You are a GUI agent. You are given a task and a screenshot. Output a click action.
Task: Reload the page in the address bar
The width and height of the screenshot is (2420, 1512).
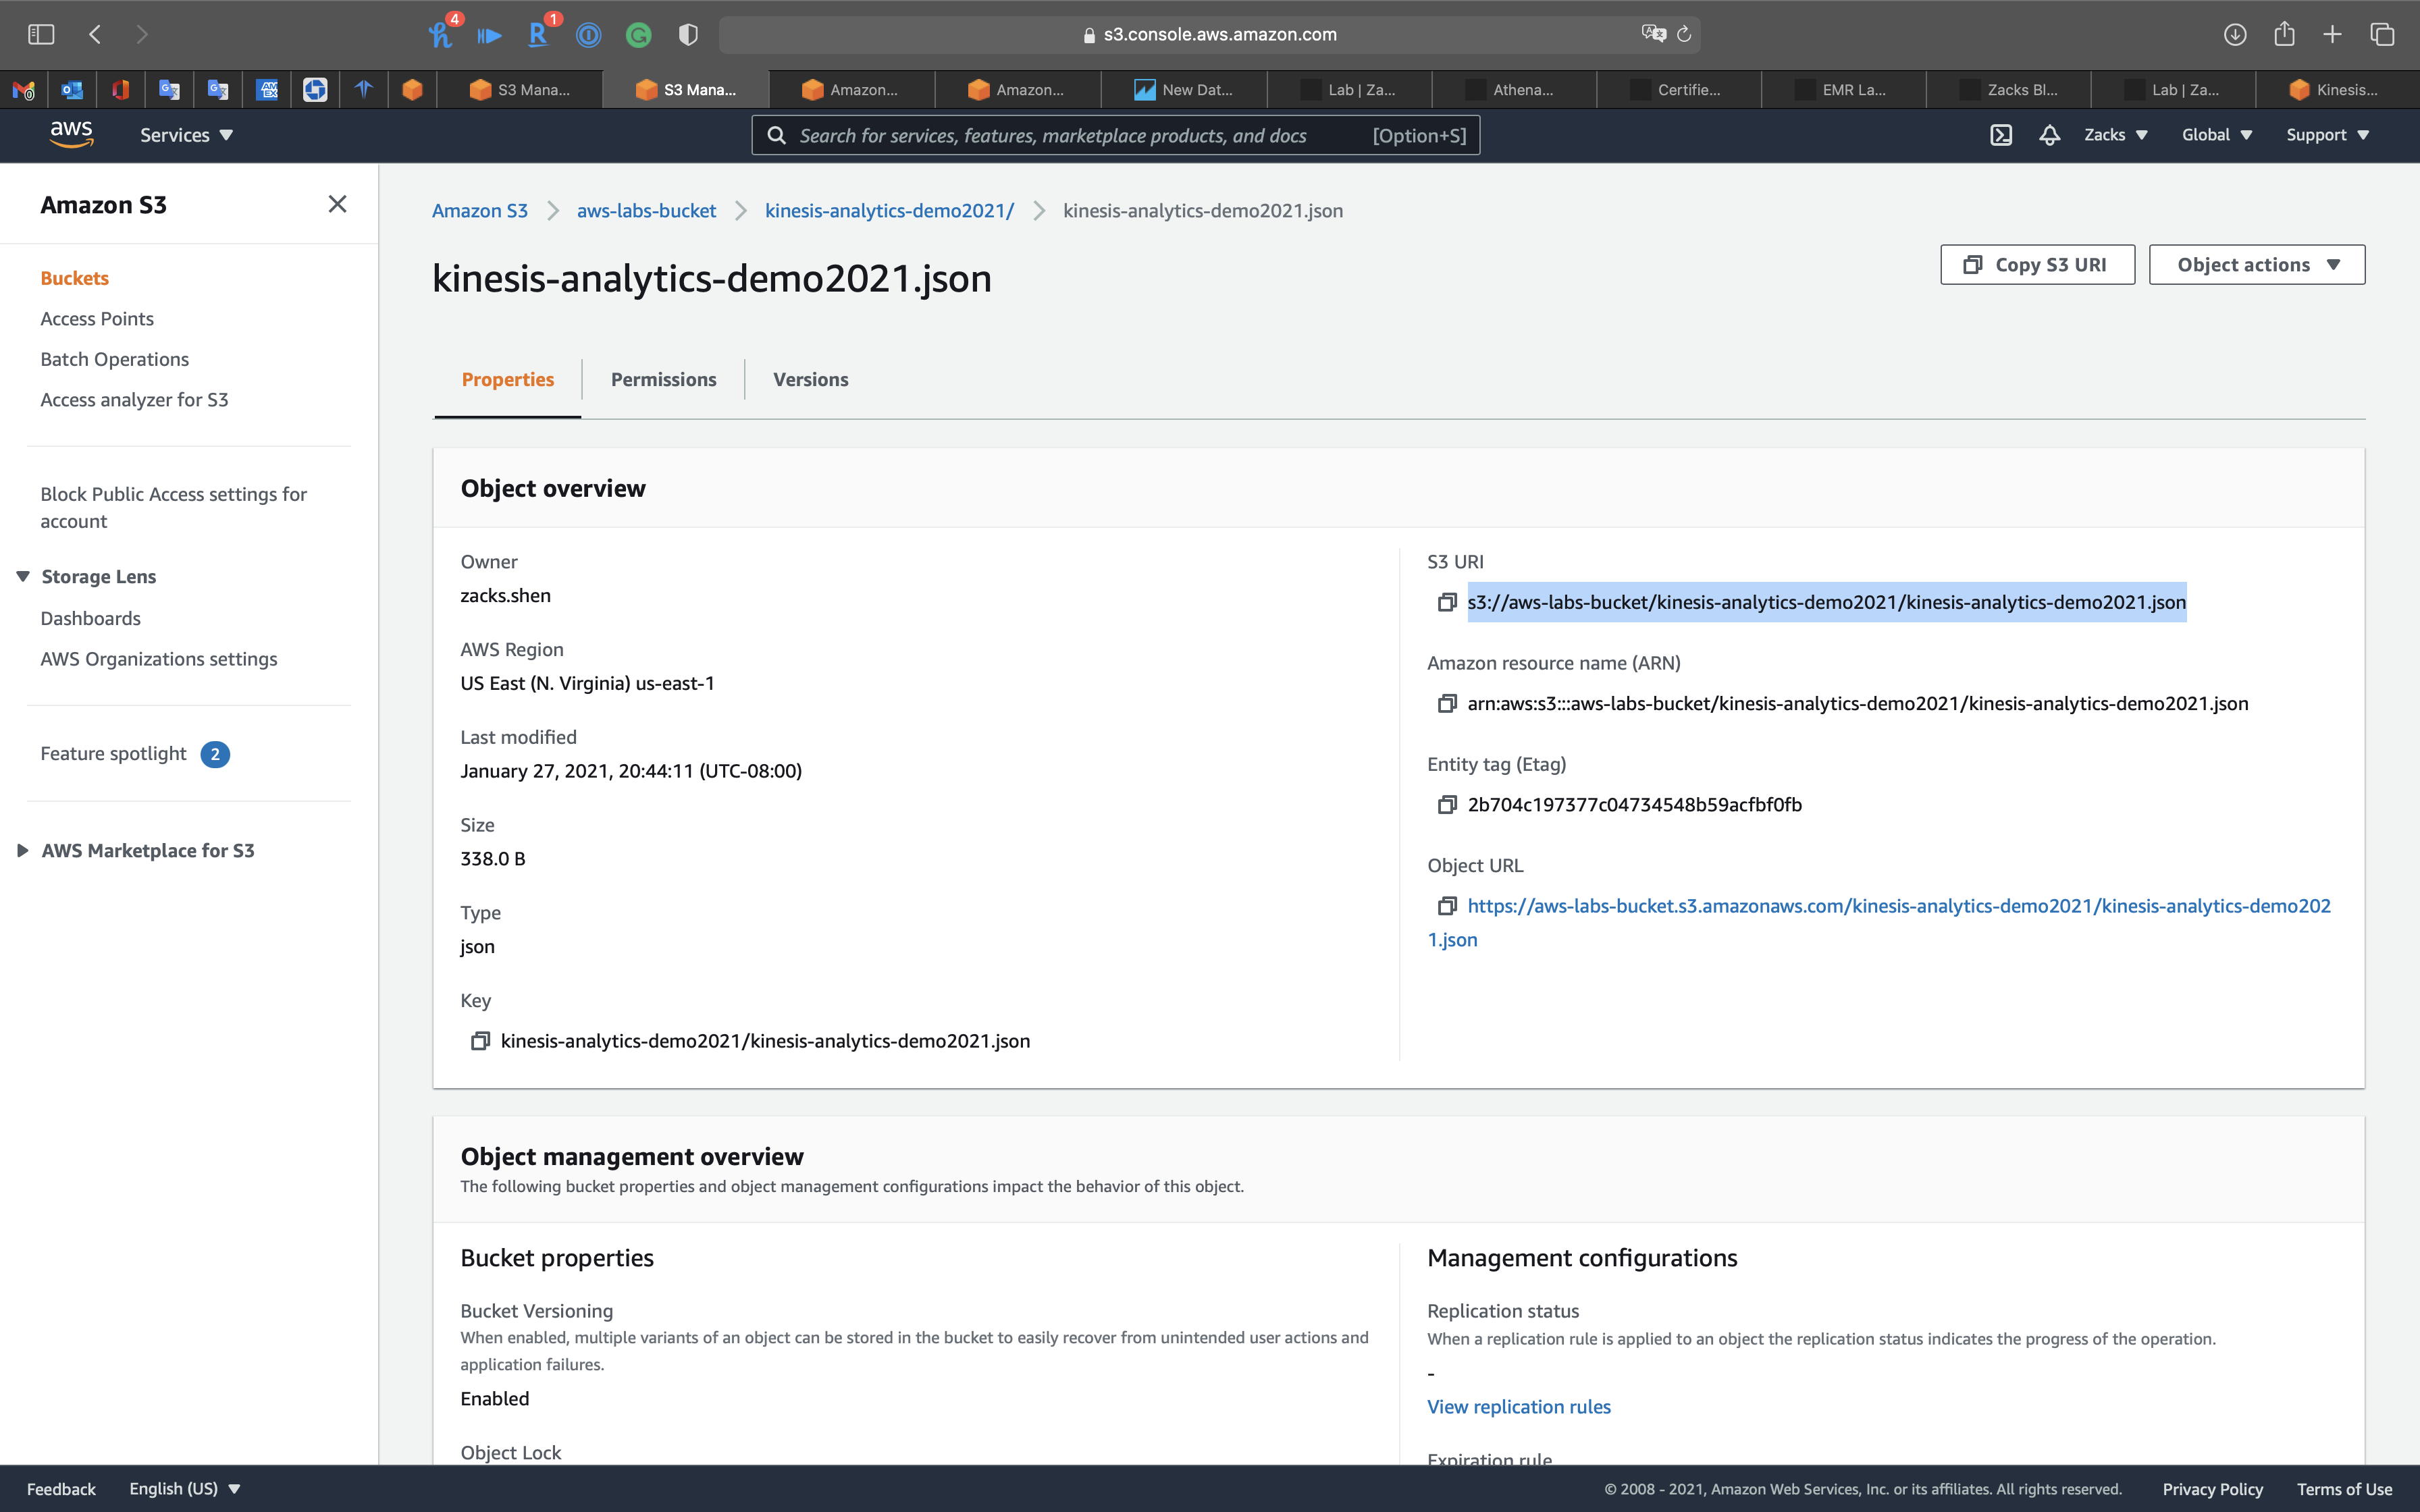pos(1684,34)
